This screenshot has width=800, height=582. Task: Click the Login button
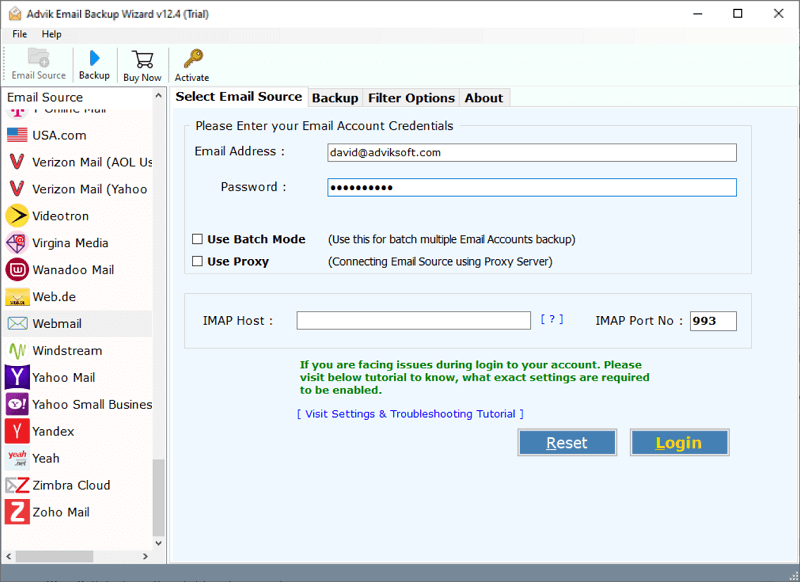(679, 443)
